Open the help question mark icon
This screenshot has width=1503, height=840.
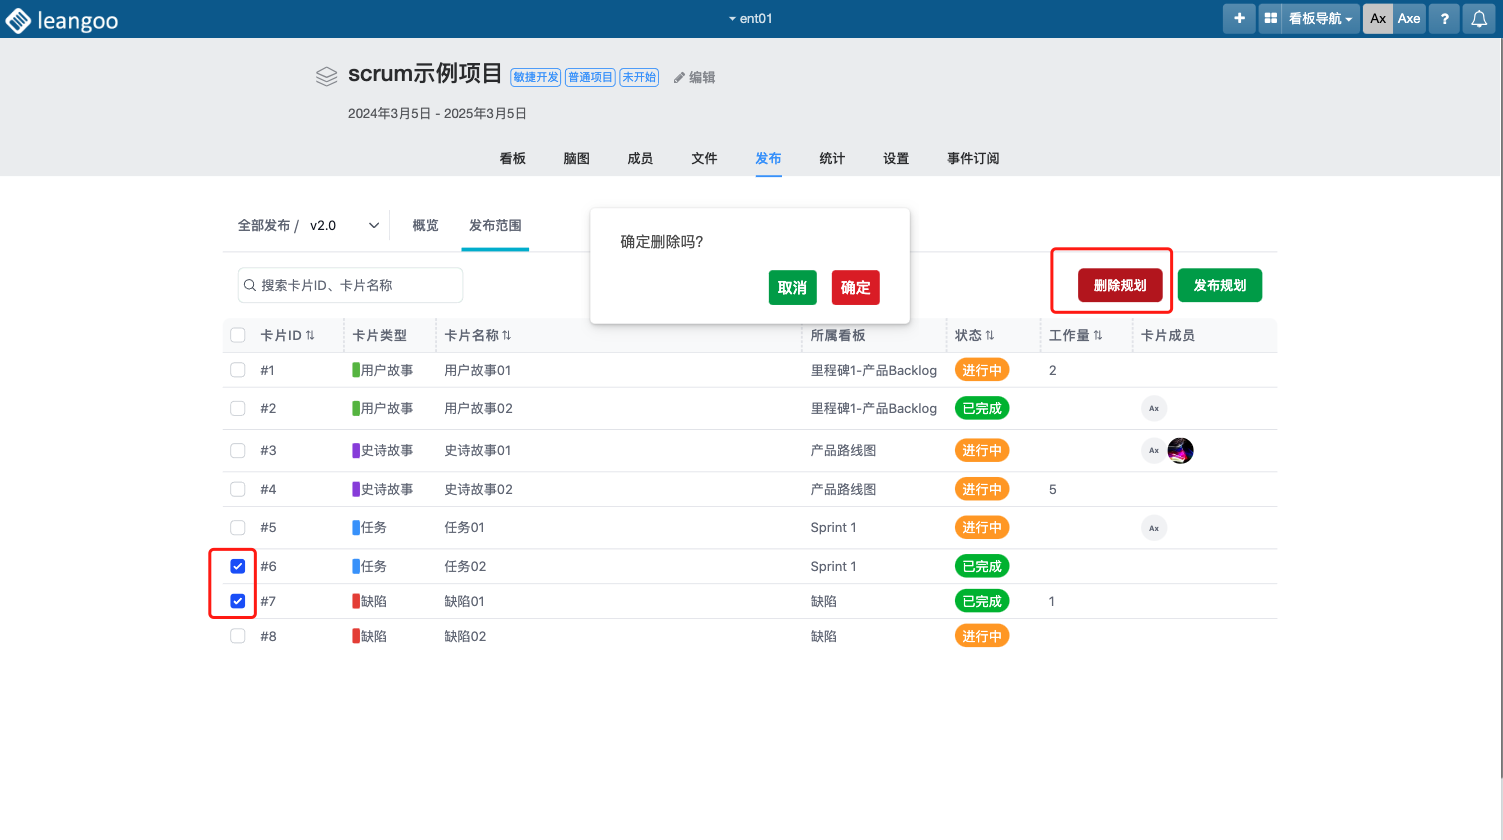click(1444, 18)
